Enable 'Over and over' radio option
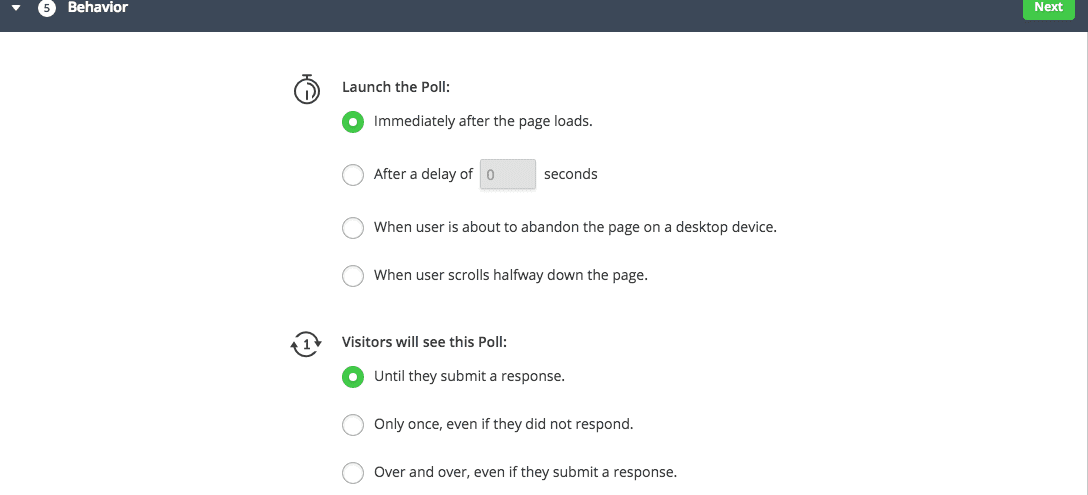The width and height of the screenshot is (1088, 495). 353,473
